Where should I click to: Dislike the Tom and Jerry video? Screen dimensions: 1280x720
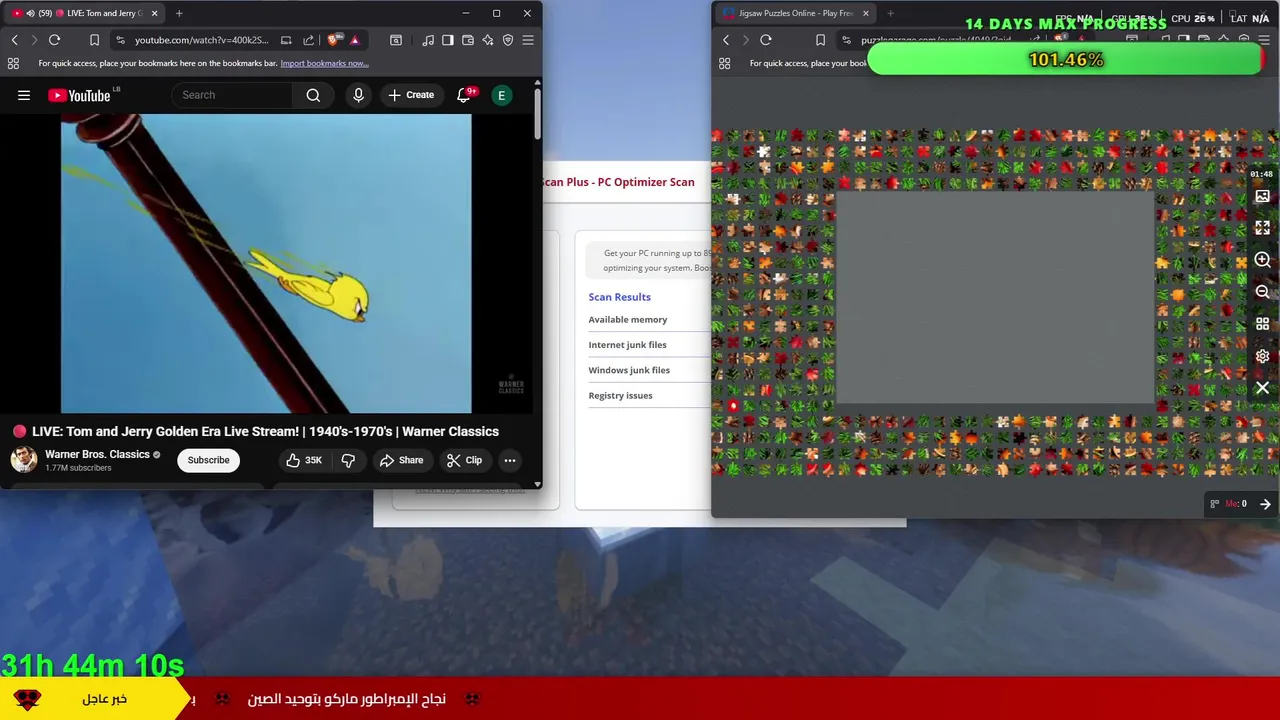[x=348, y=460]
